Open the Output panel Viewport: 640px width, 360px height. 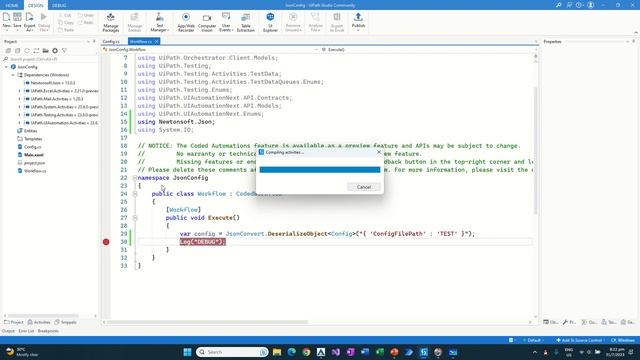tap(8, 331)
